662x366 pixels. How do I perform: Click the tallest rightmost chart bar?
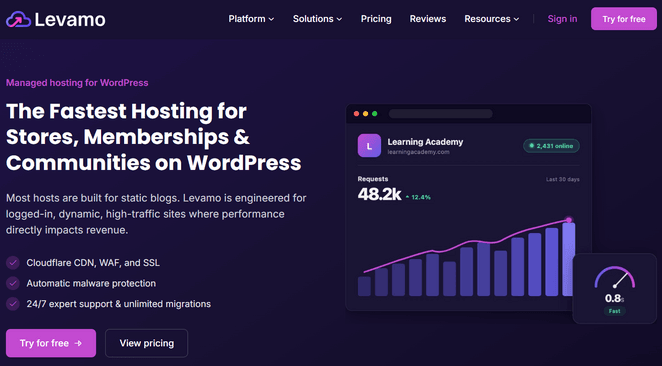[569, 259]
